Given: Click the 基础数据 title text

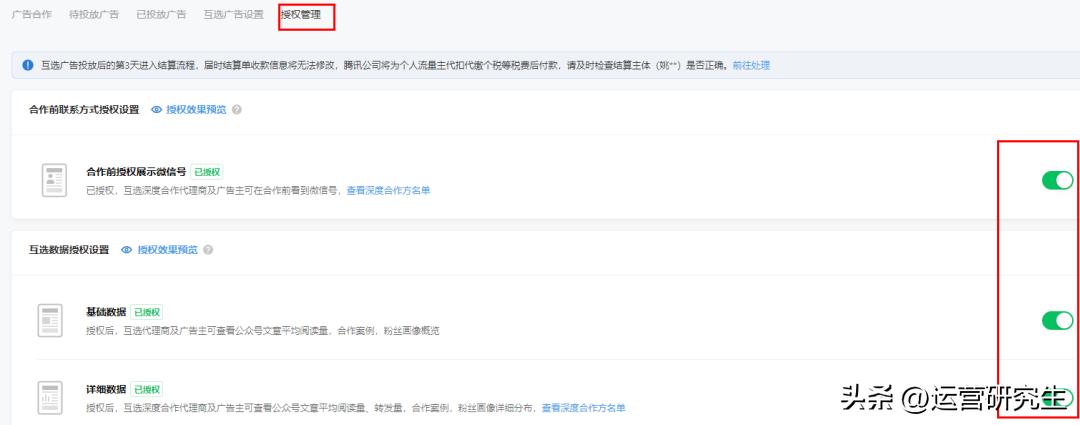Looking at the screenshot, I should (106, 312).
